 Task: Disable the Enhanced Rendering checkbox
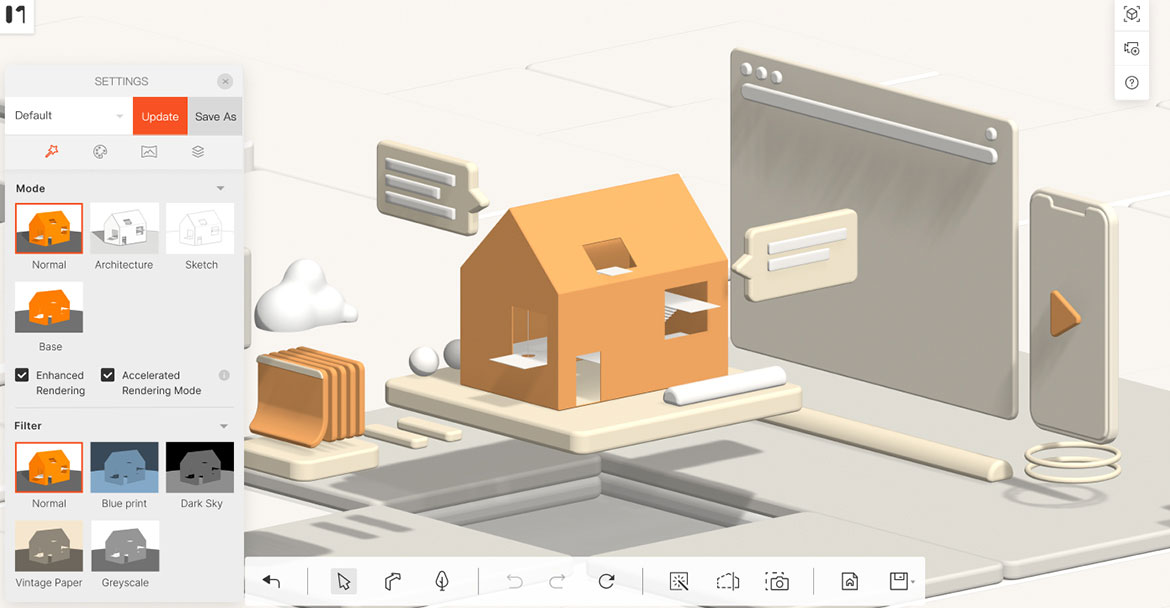click(x=22, y=375)
